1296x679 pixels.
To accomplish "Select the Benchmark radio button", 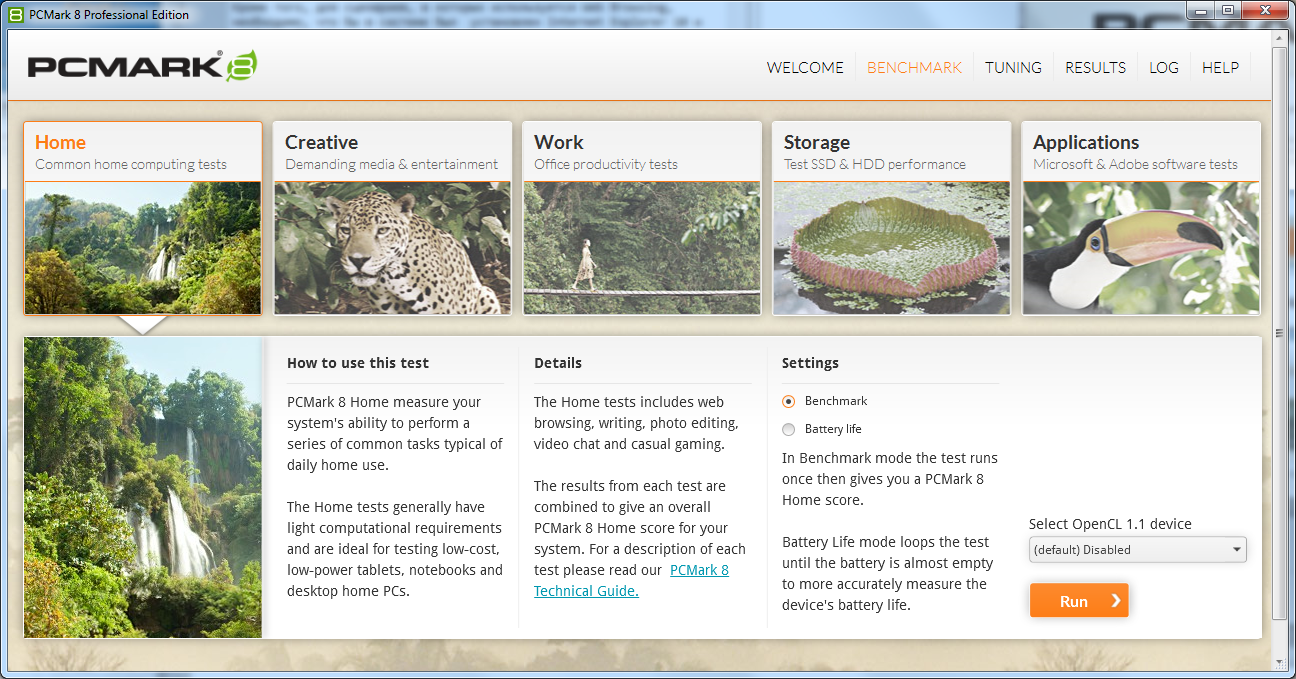I will click(x=788, y=401).
